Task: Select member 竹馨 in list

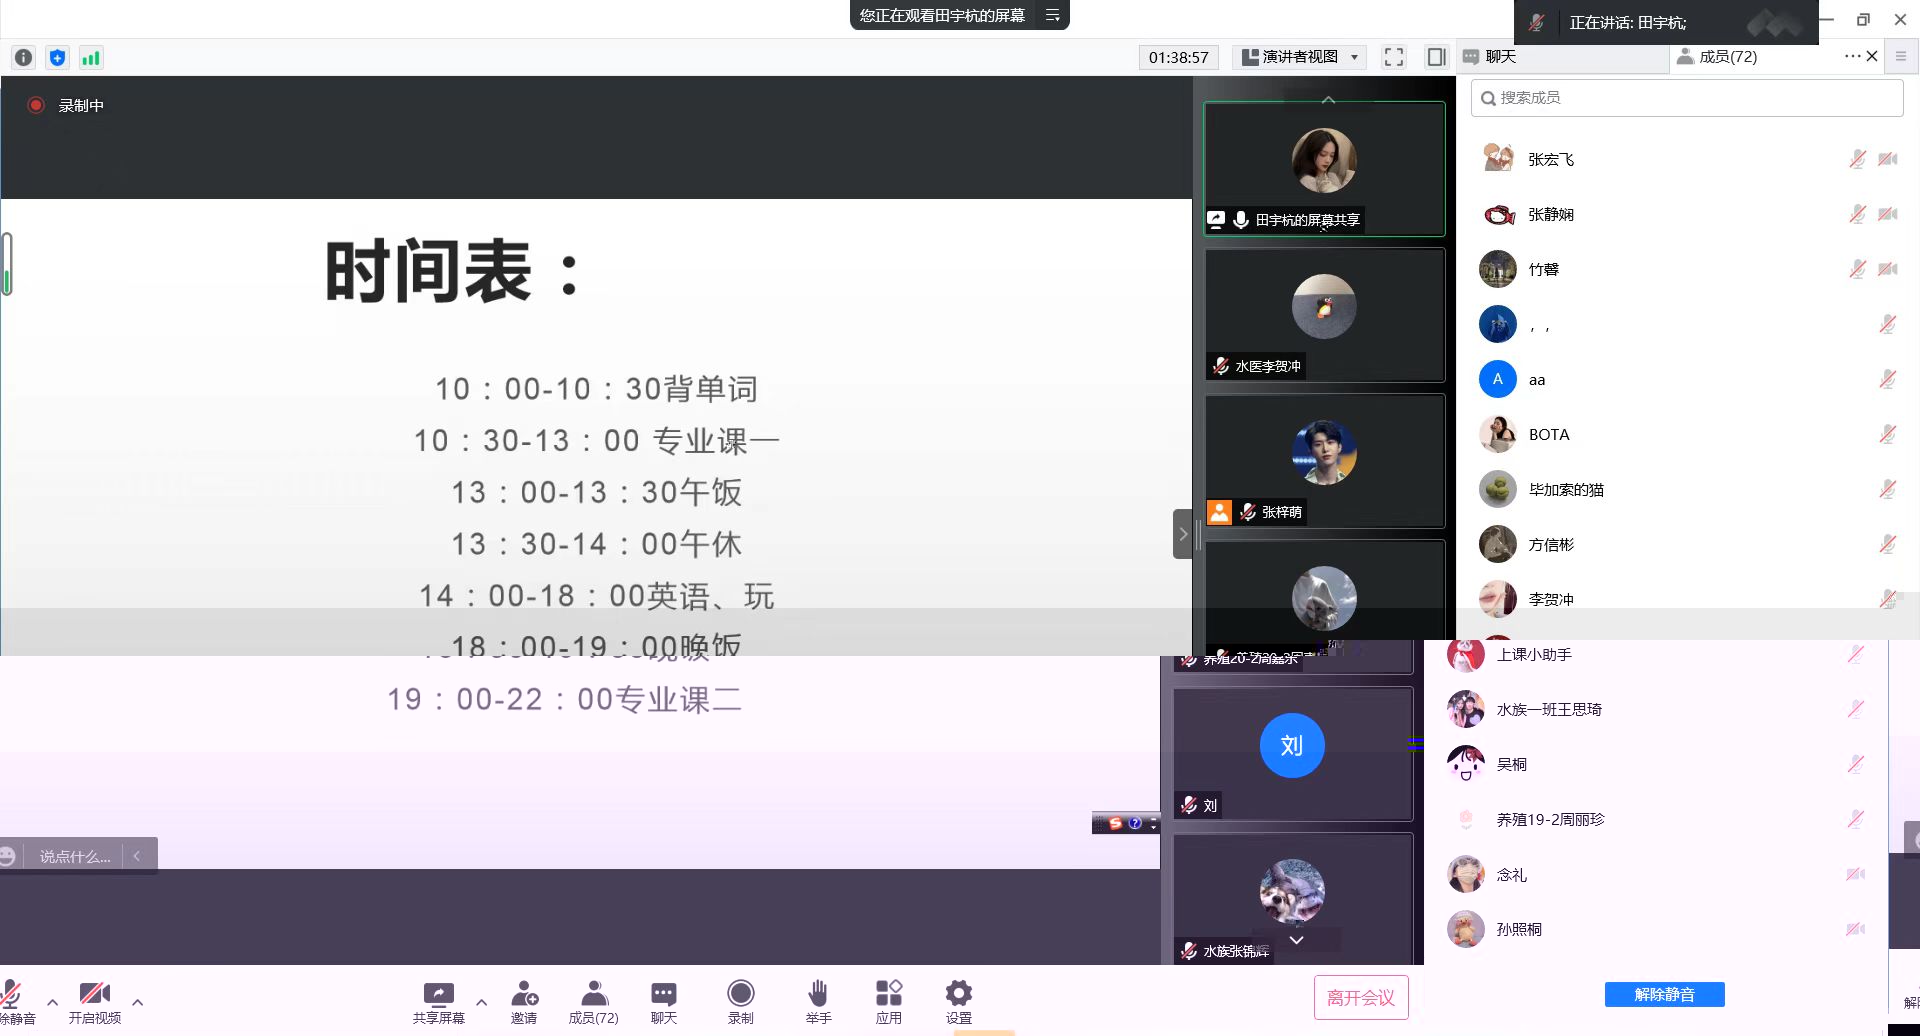Action: [x=1687, y=269]
